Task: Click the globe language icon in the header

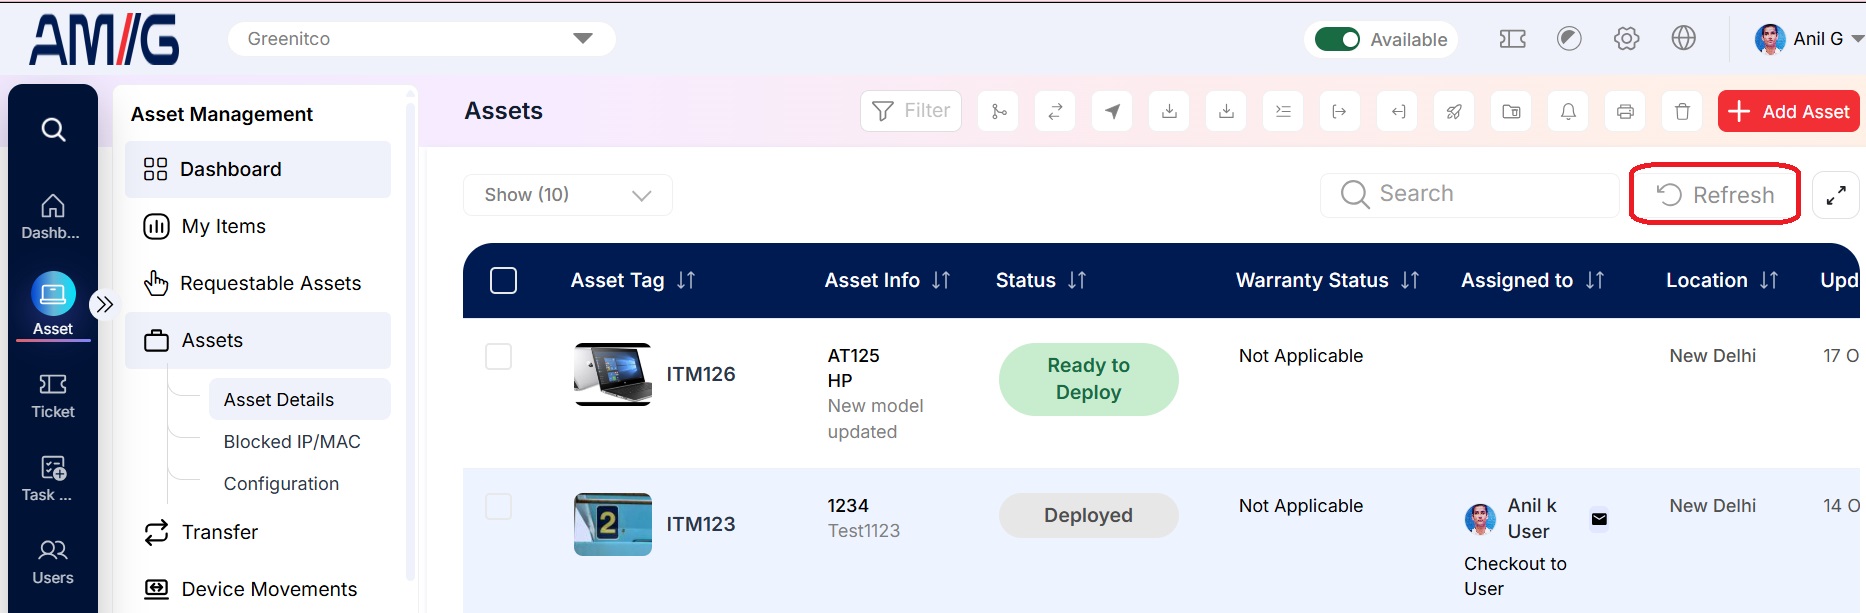Action: coord(1684,38)
